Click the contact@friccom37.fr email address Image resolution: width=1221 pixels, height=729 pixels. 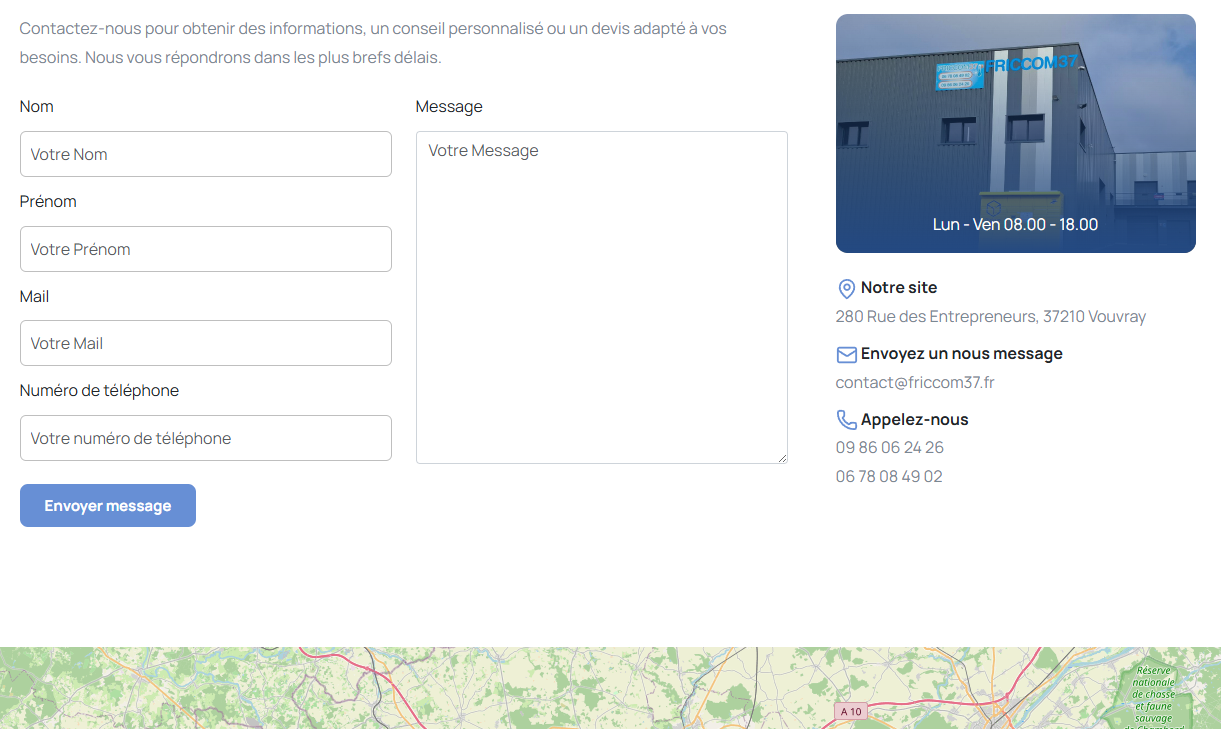point(915,382)
